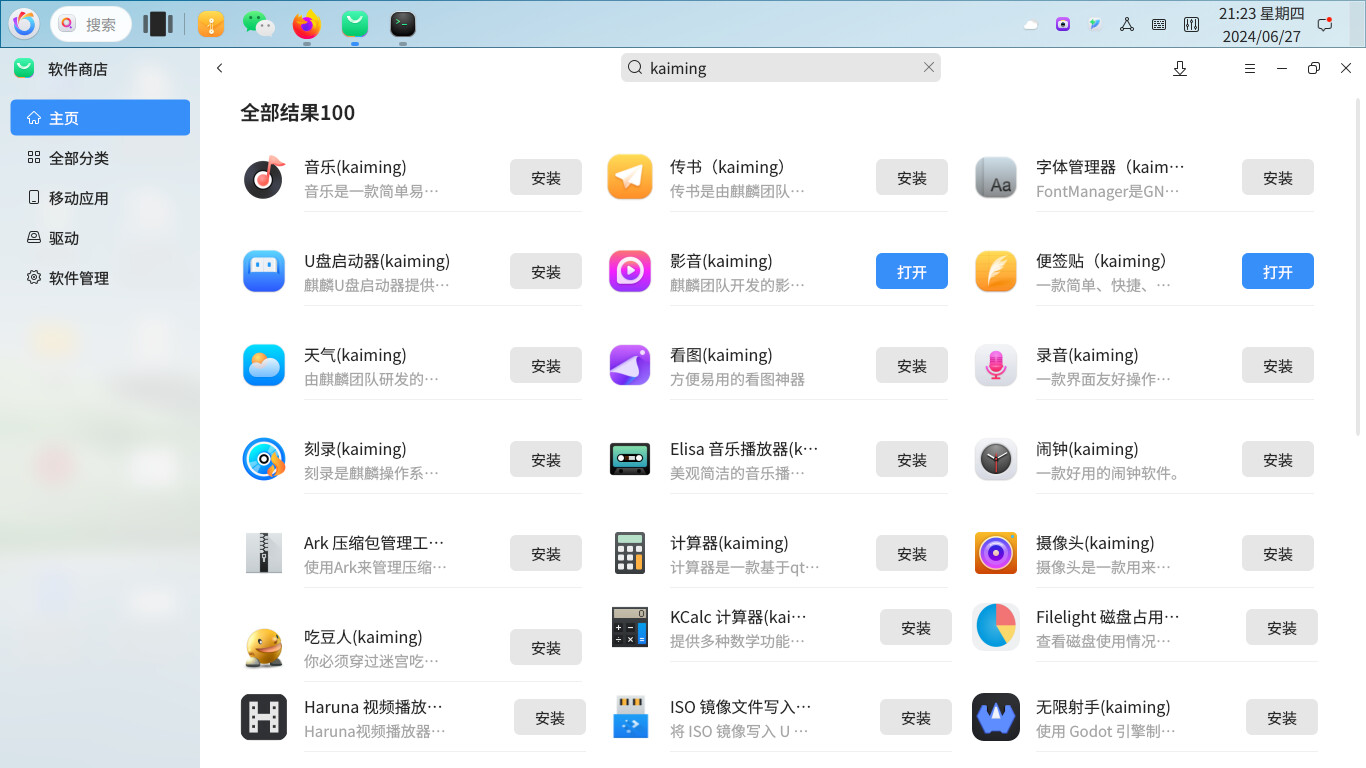This screenshot has width=1366, height=768.
Task: Install 无限射手(kaiming)
Action: [x=1282, y=718]
